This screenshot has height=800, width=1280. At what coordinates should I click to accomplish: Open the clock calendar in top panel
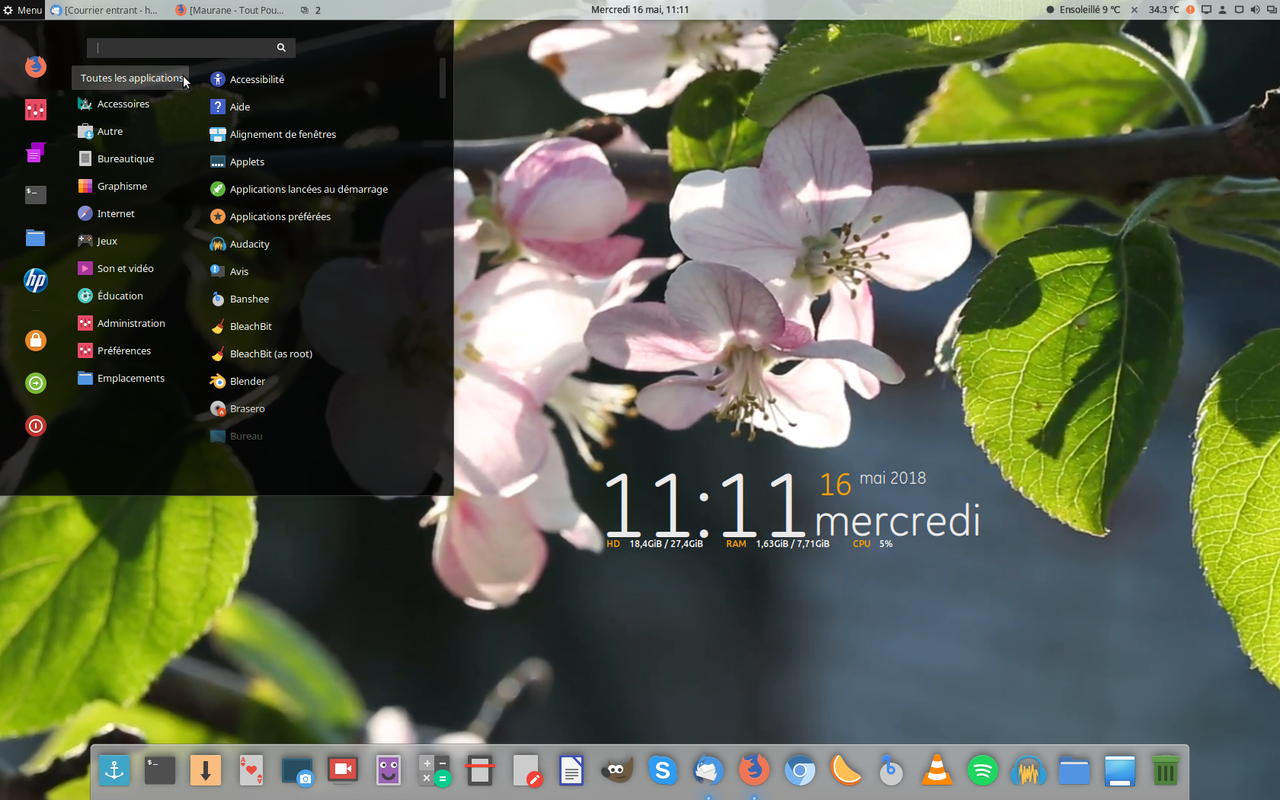tap(640, 10)
